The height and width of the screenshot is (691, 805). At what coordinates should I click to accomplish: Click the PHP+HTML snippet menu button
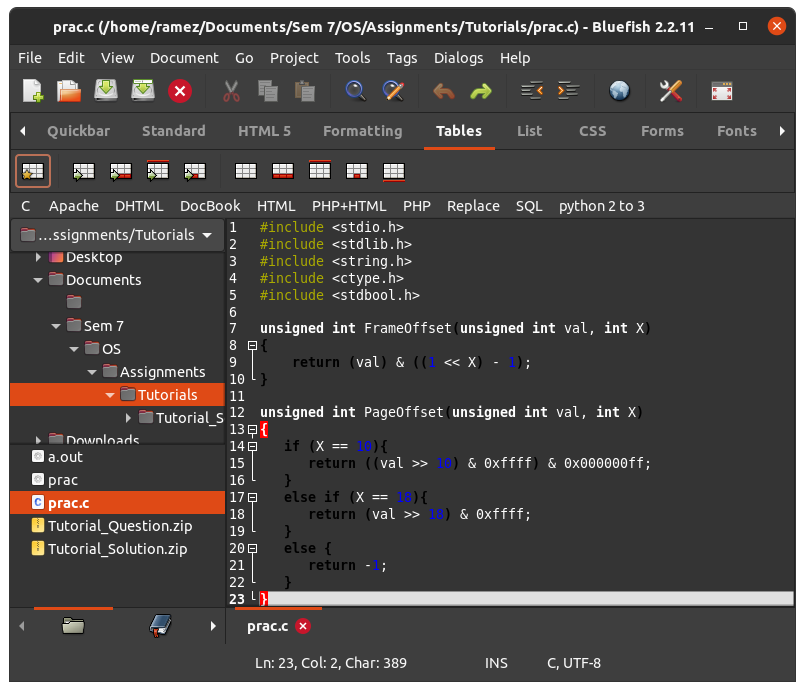(349, 206)
